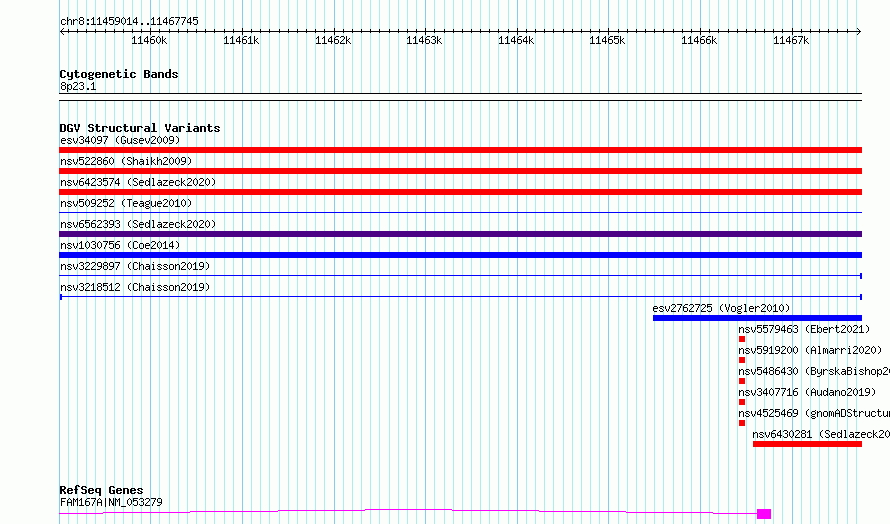The width and height of the screenshot is (890, 524).
Task: Open the esv2762725 (Vogler2010) variant label
Action: [721, 308]
